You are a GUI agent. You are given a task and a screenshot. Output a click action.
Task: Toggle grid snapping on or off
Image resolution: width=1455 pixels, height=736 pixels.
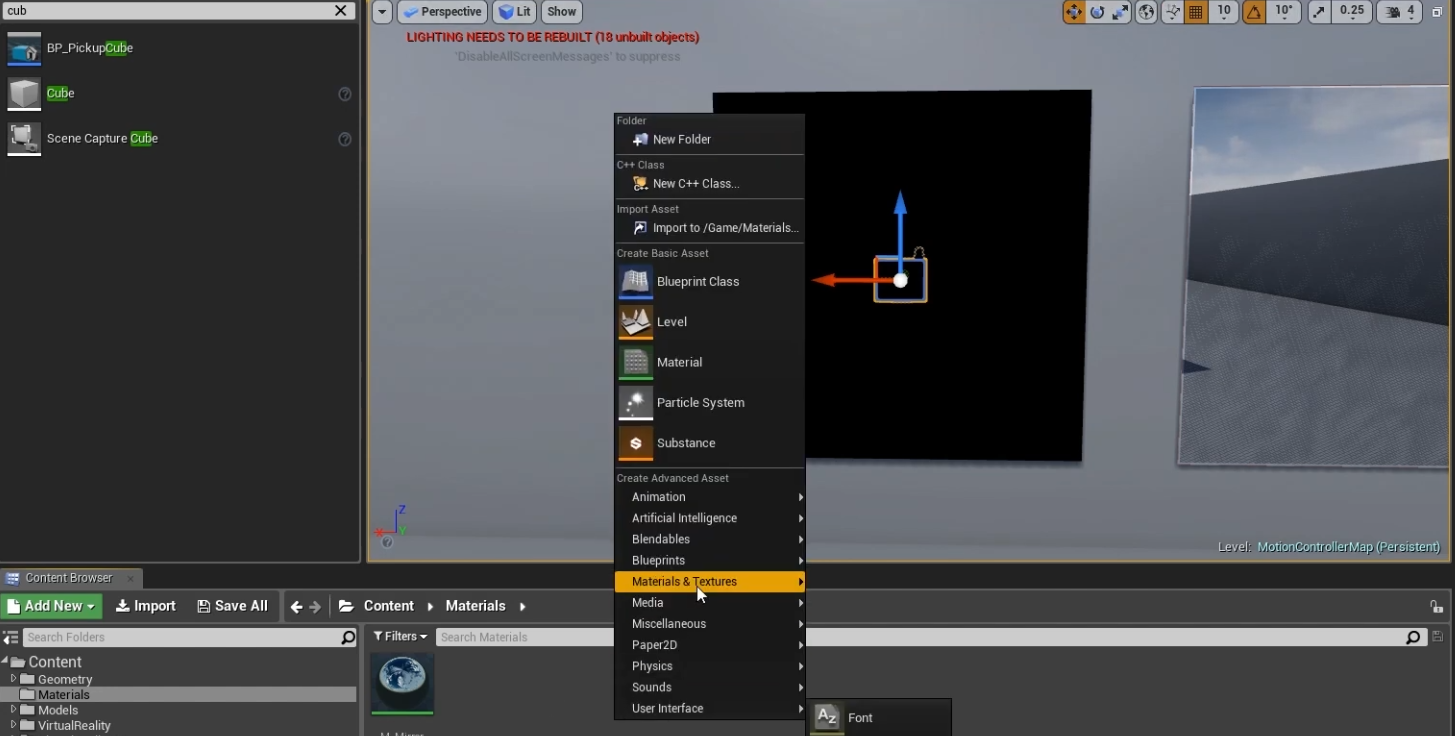tap(1196, 12)
